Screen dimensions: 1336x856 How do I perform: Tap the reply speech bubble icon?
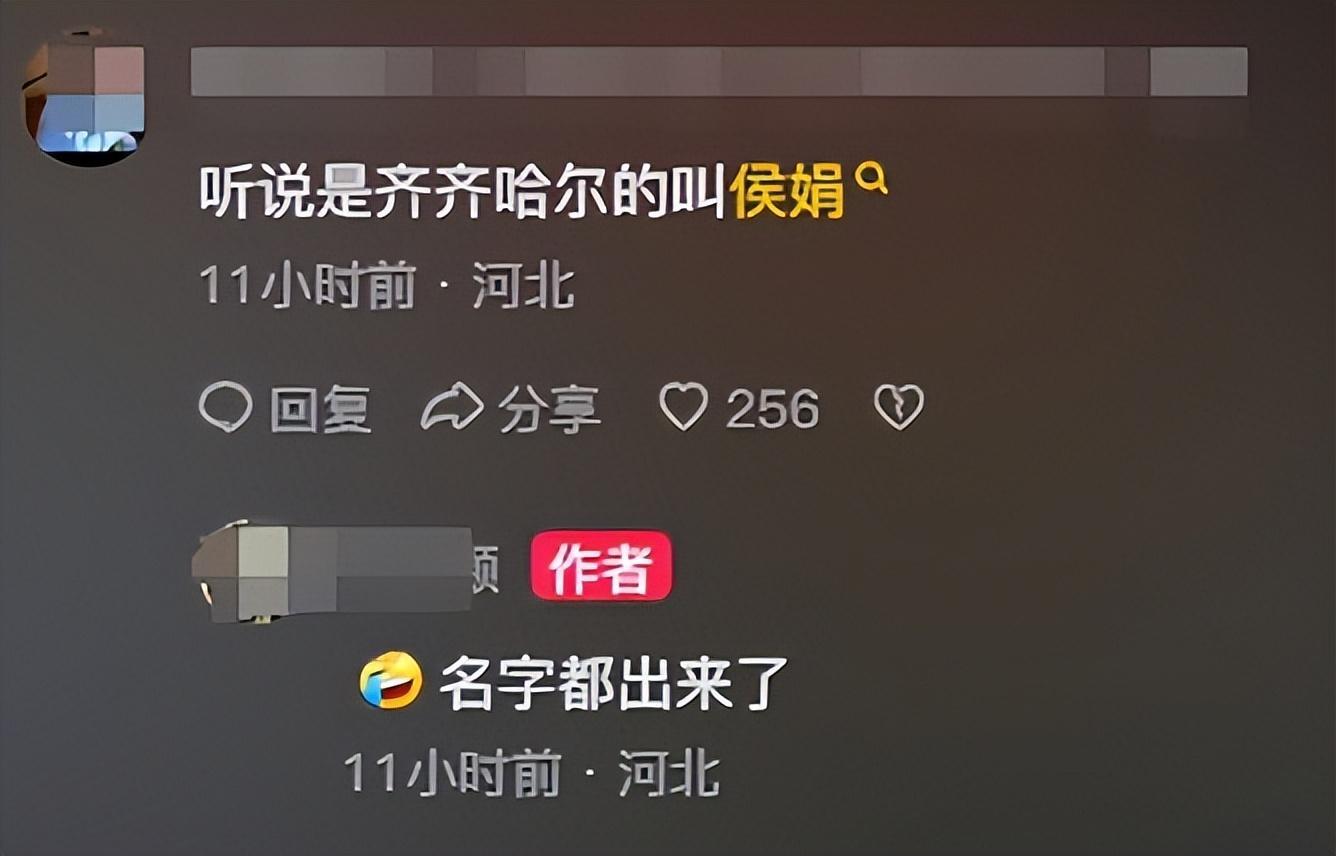point(225,408)
